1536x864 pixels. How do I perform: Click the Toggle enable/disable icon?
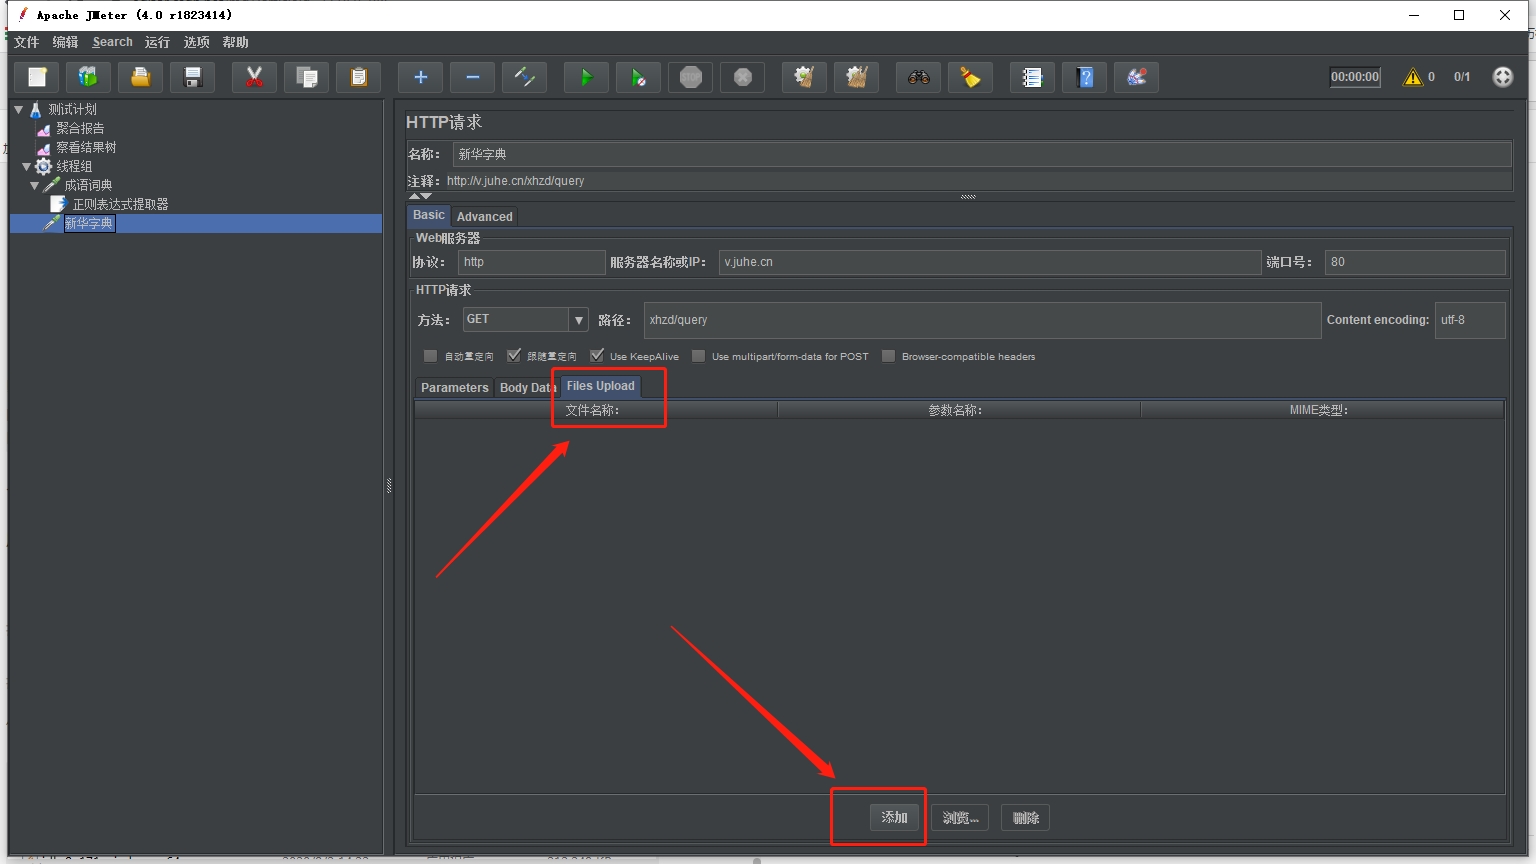(524, 77)
